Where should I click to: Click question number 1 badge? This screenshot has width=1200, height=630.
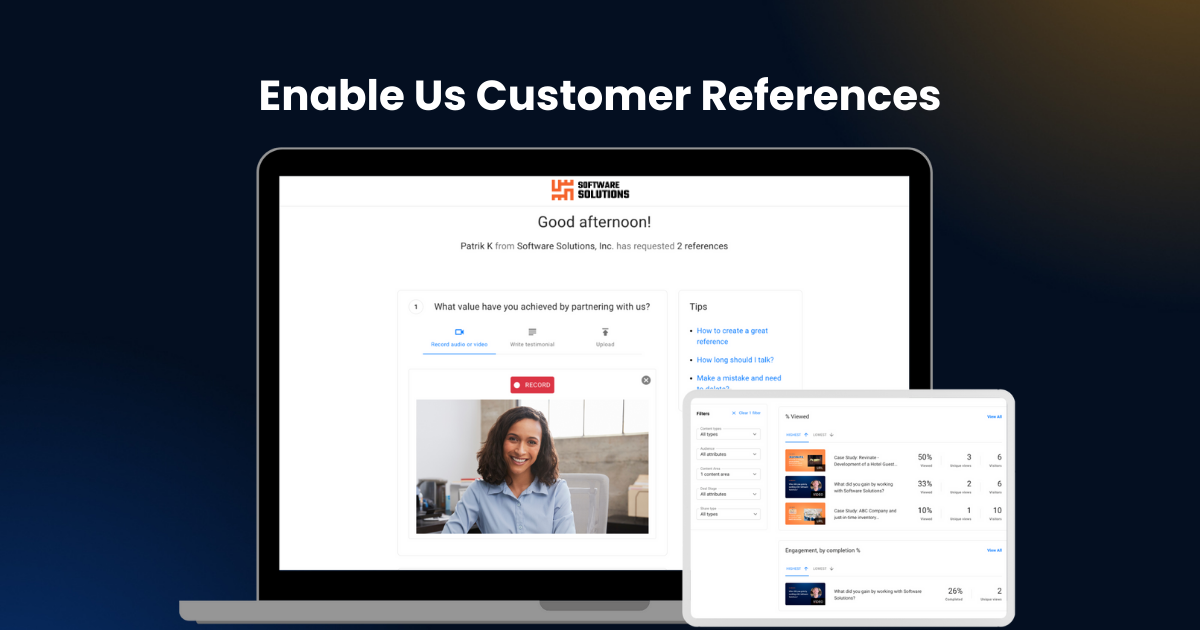click(416, 307)
